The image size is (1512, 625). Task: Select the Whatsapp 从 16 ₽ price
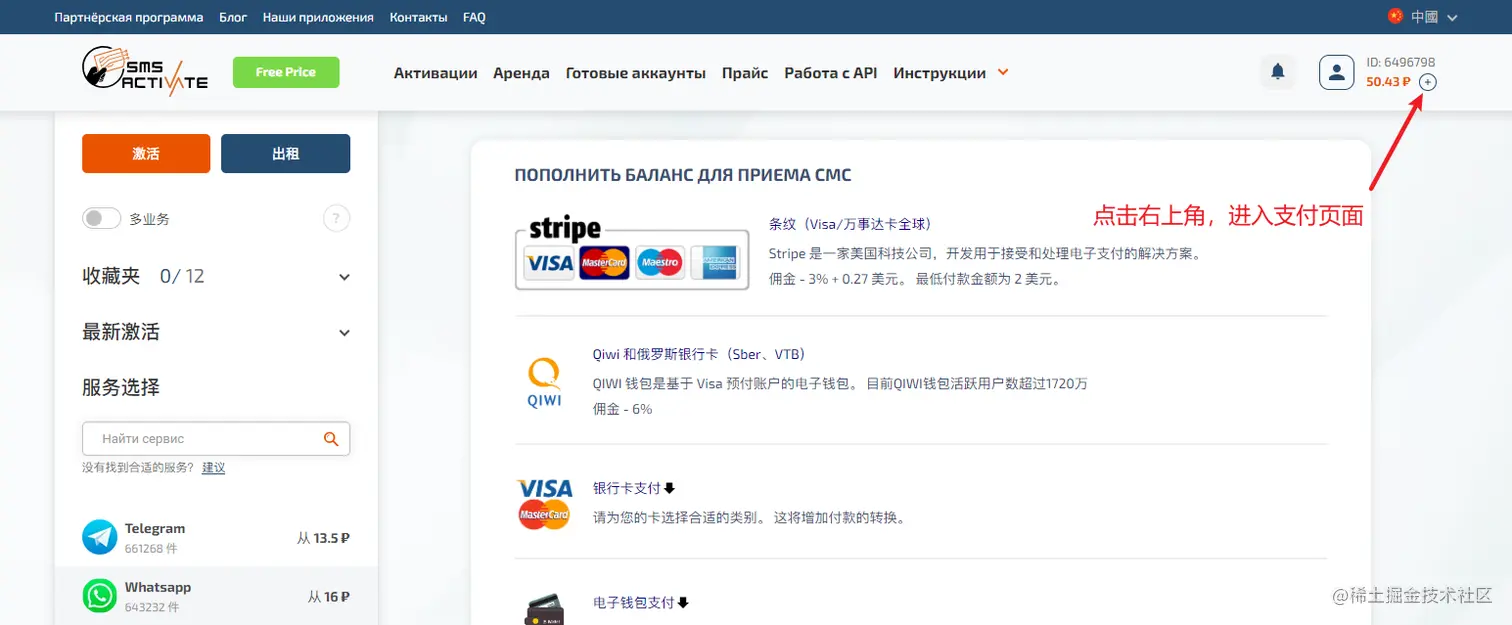tap(329, 597)
